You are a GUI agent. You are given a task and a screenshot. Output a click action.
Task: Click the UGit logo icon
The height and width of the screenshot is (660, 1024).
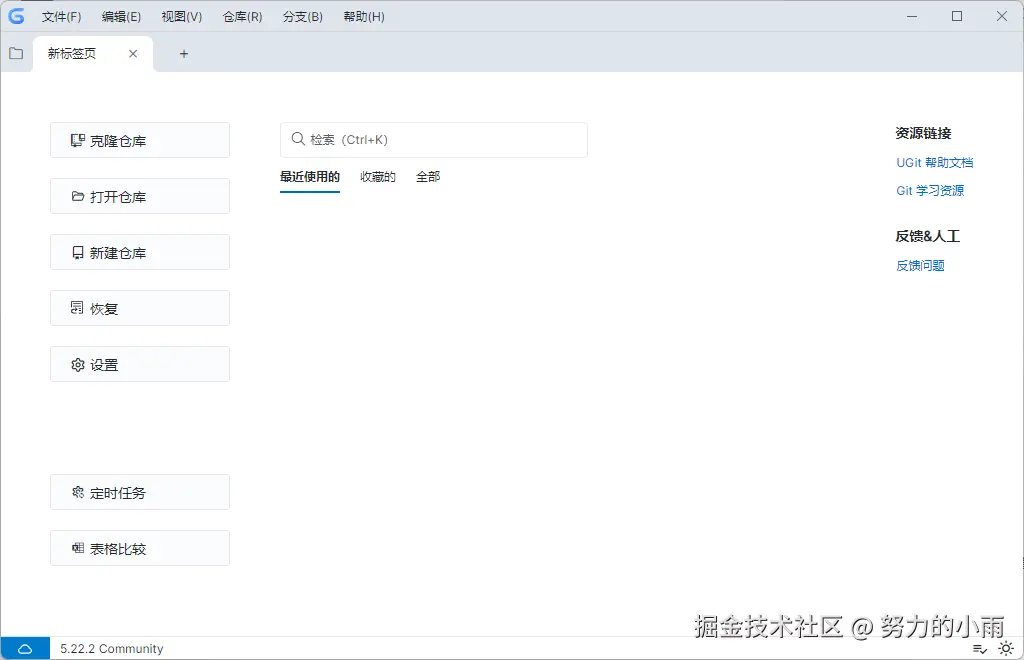coord(16,16)
